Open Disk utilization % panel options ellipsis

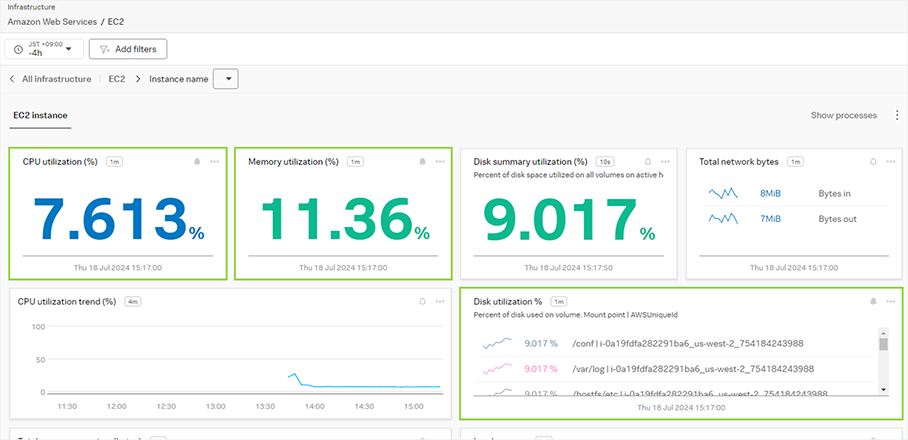pyautogui.click(x=890, y=301)
